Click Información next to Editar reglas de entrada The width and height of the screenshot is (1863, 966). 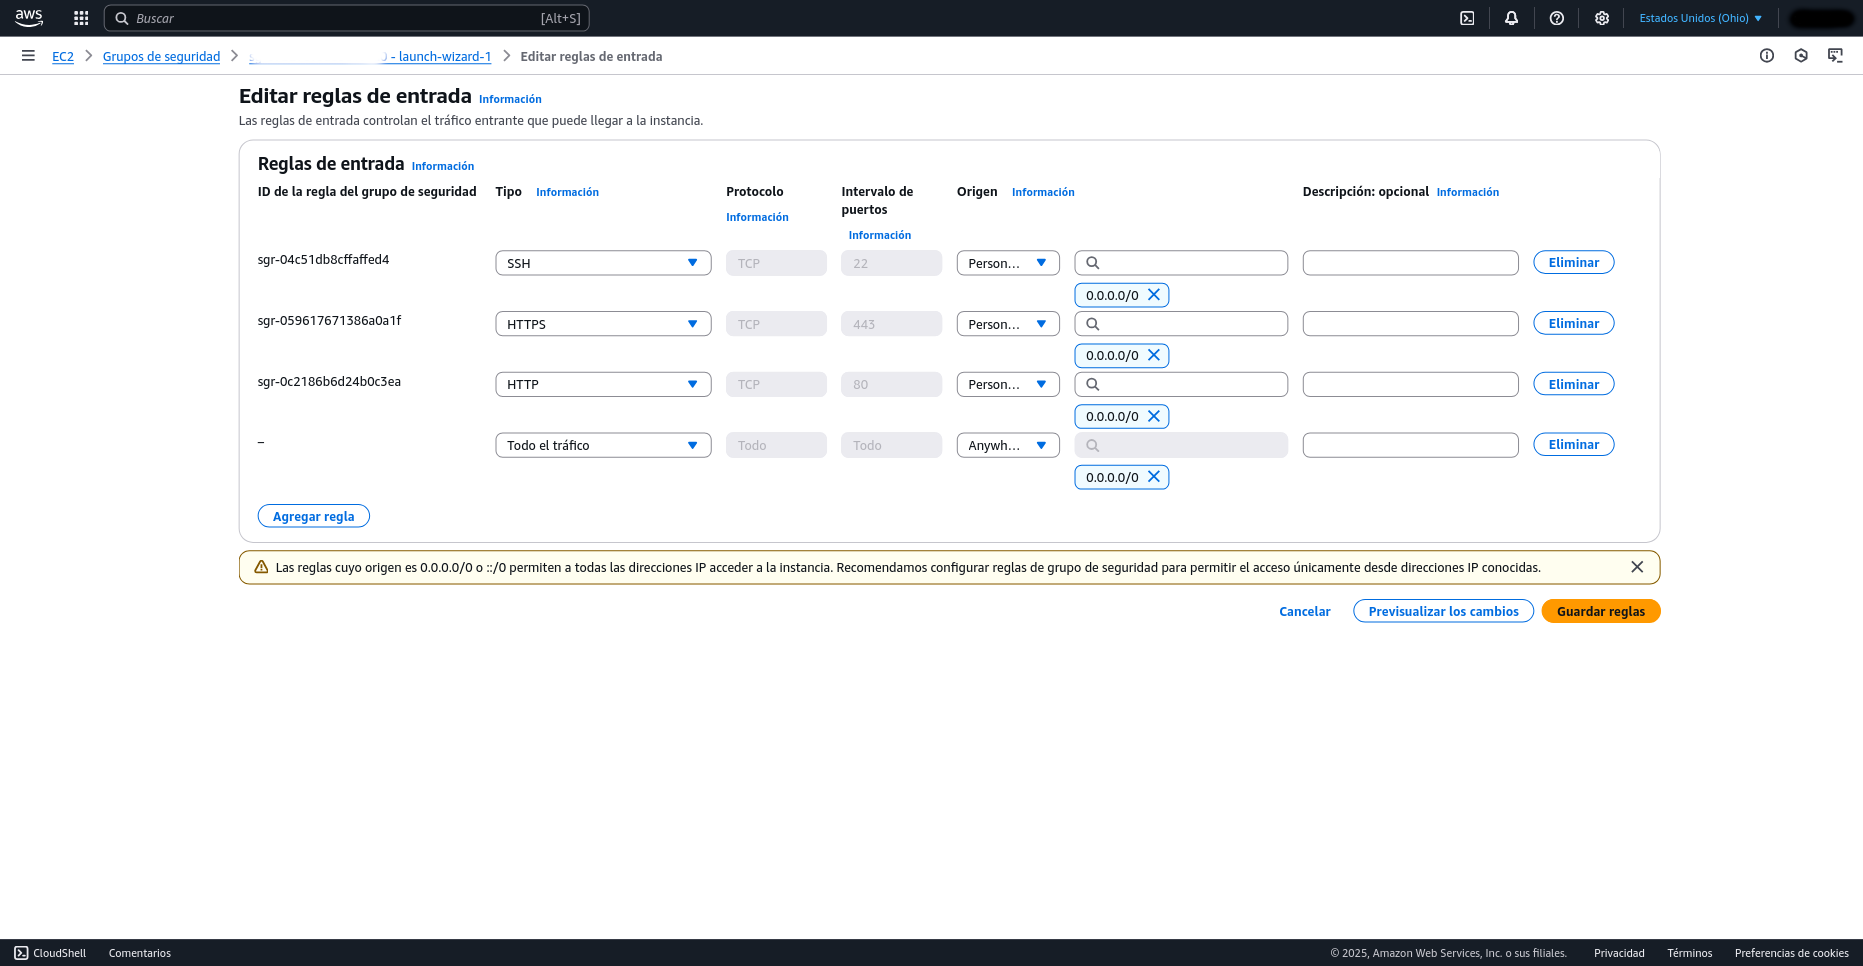point(510,99)
